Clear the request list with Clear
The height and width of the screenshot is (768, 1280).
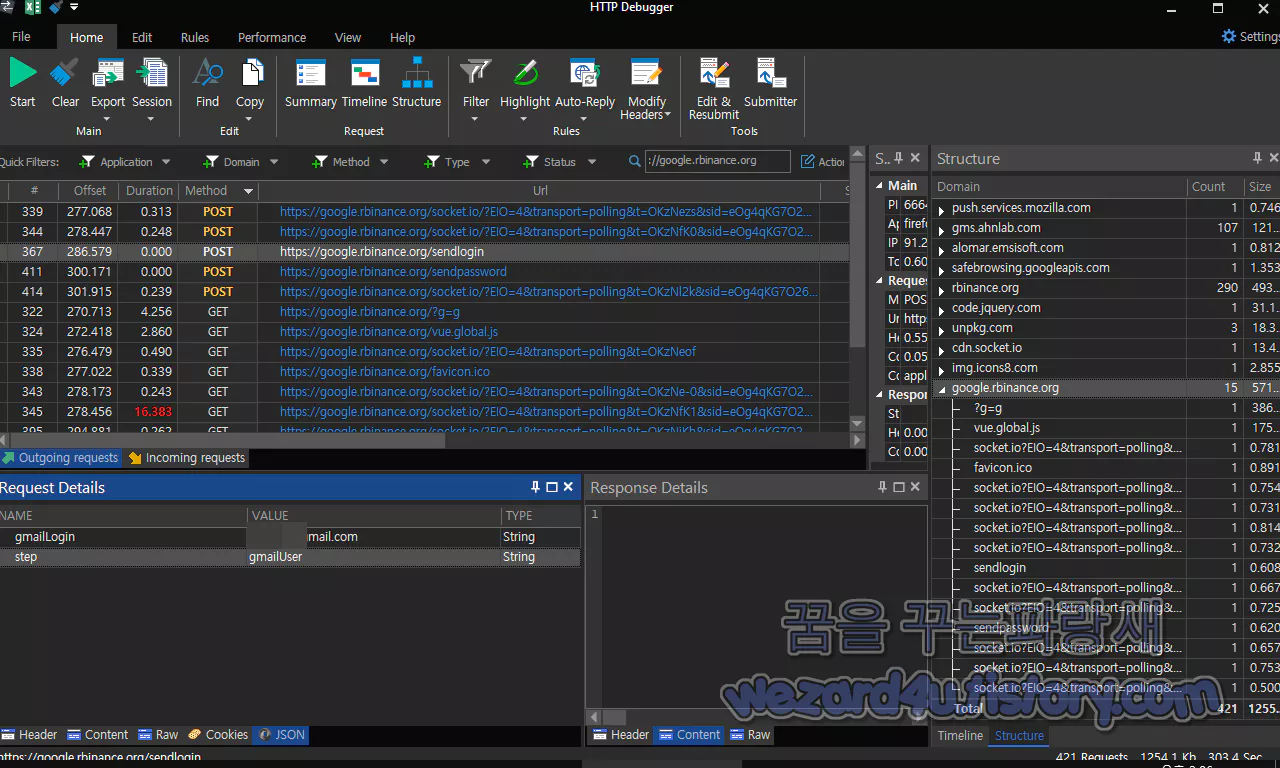point(65,73)
